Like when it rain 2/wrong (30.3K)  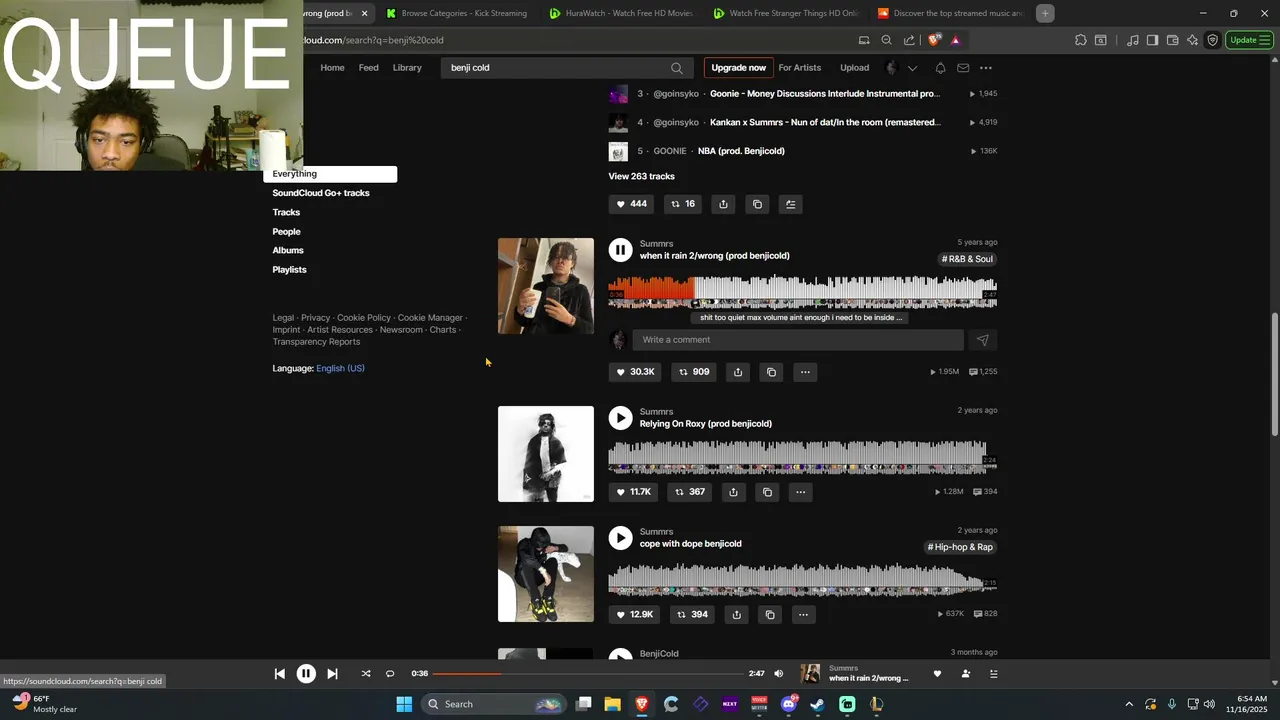(635, 372)
